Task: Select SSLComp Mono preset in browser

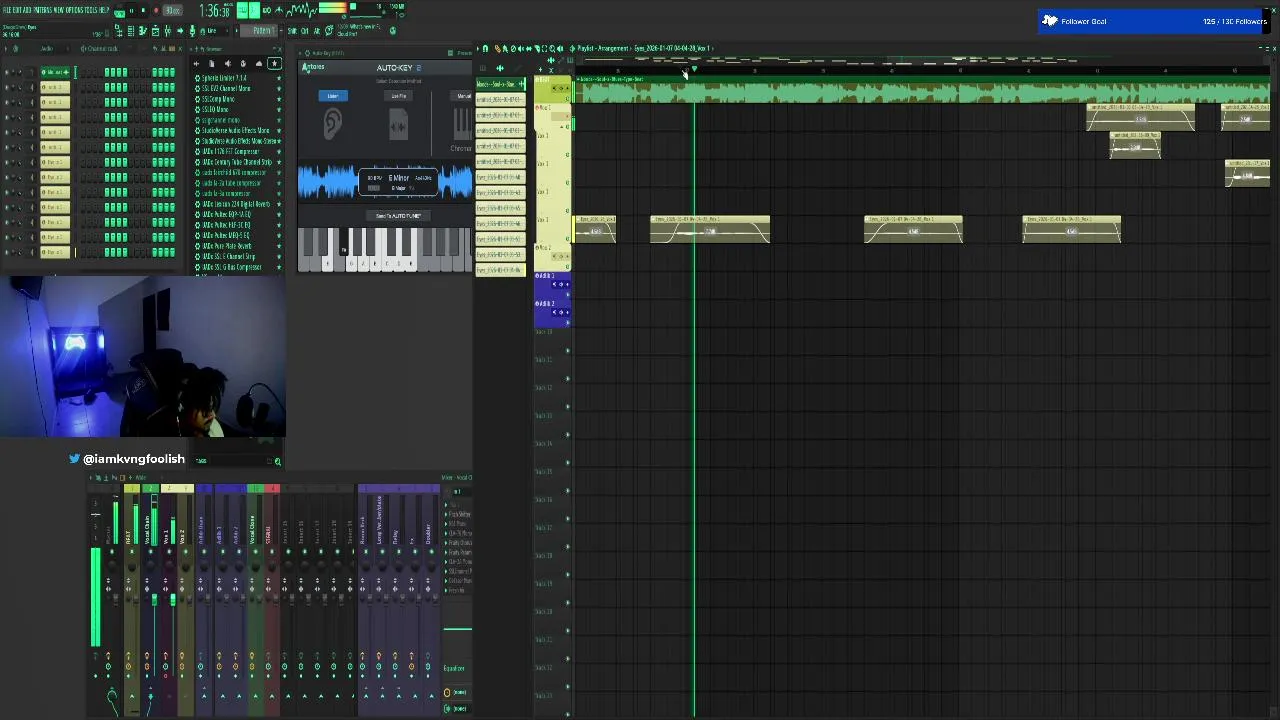Action: (218, 99)
